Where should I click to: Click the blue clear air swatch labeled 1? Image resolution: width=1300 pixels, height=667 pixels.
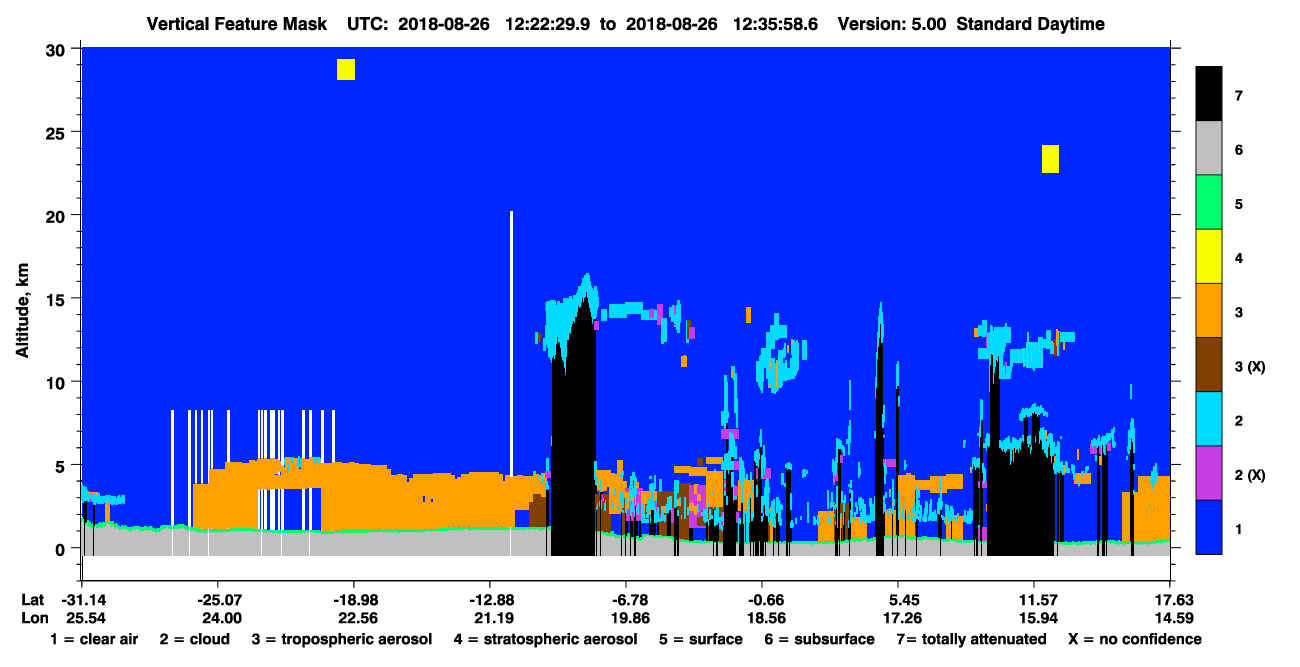click(1209, 527)
